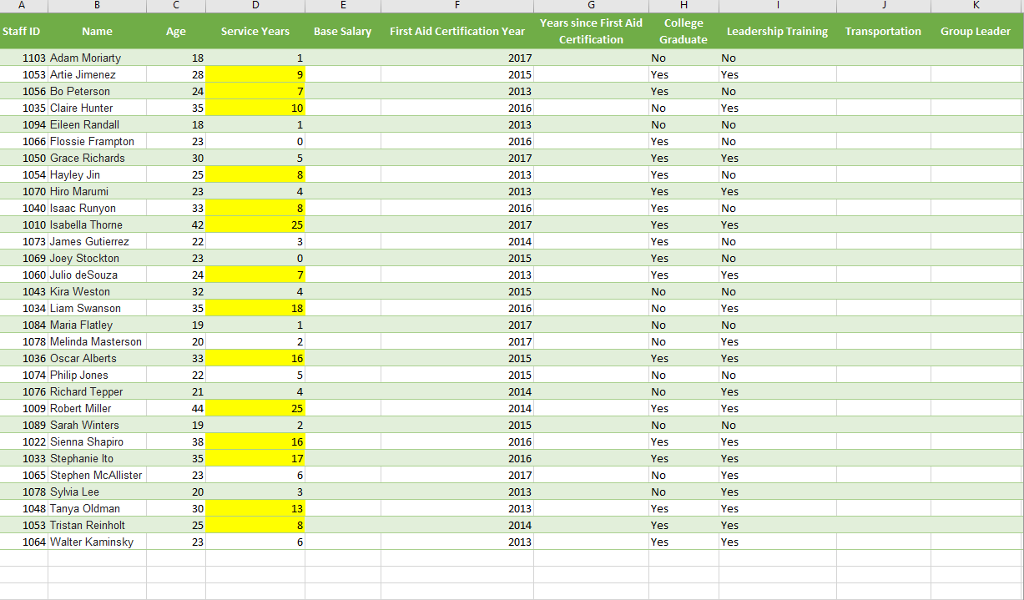1024x600 pixels.
Task: Select the cell with Bo Peterson
Action: 97,91
